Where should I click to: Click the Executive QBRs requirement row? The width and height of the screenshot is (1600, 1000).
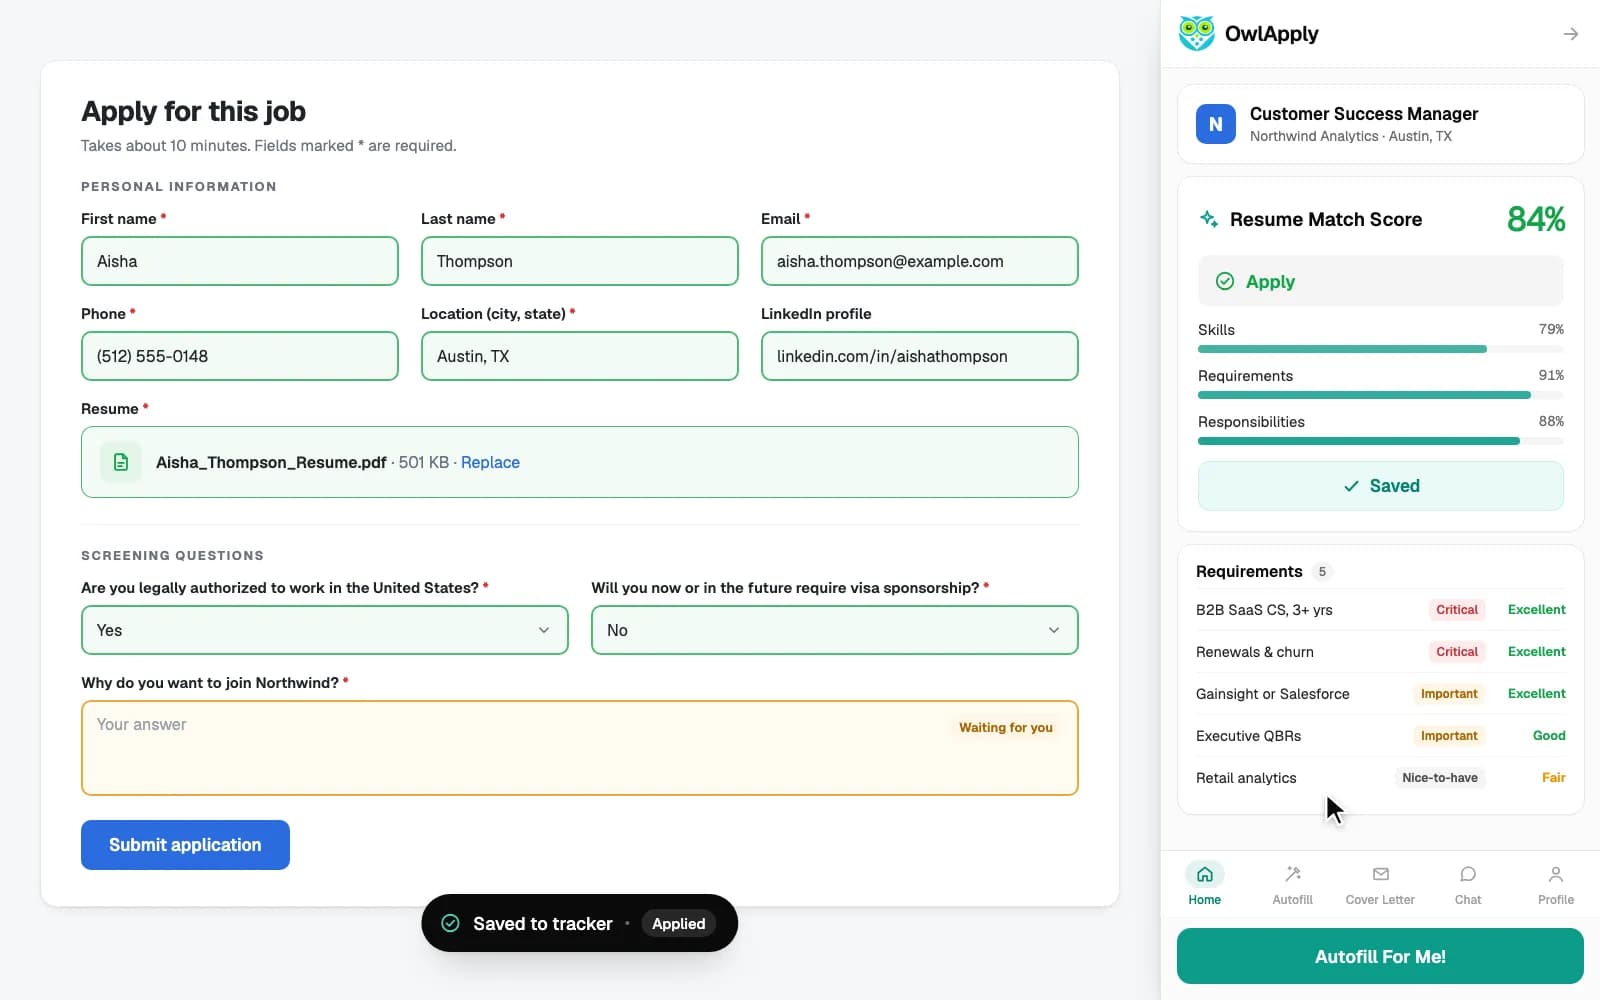[1381, 736]
